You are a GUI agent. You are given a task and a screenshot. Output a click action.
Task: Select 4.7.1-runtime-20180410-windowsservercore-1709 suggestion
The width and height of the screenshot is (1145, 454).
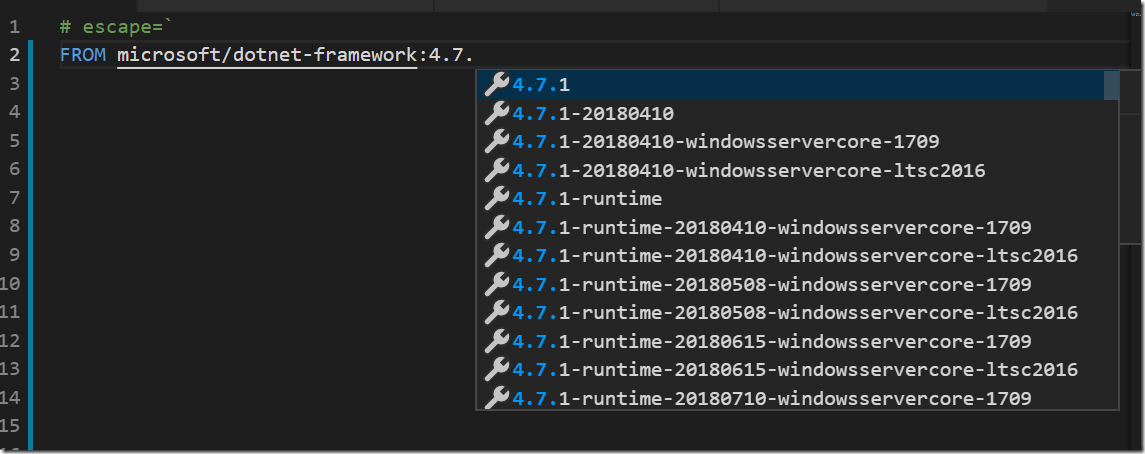[x=797, y=227]
